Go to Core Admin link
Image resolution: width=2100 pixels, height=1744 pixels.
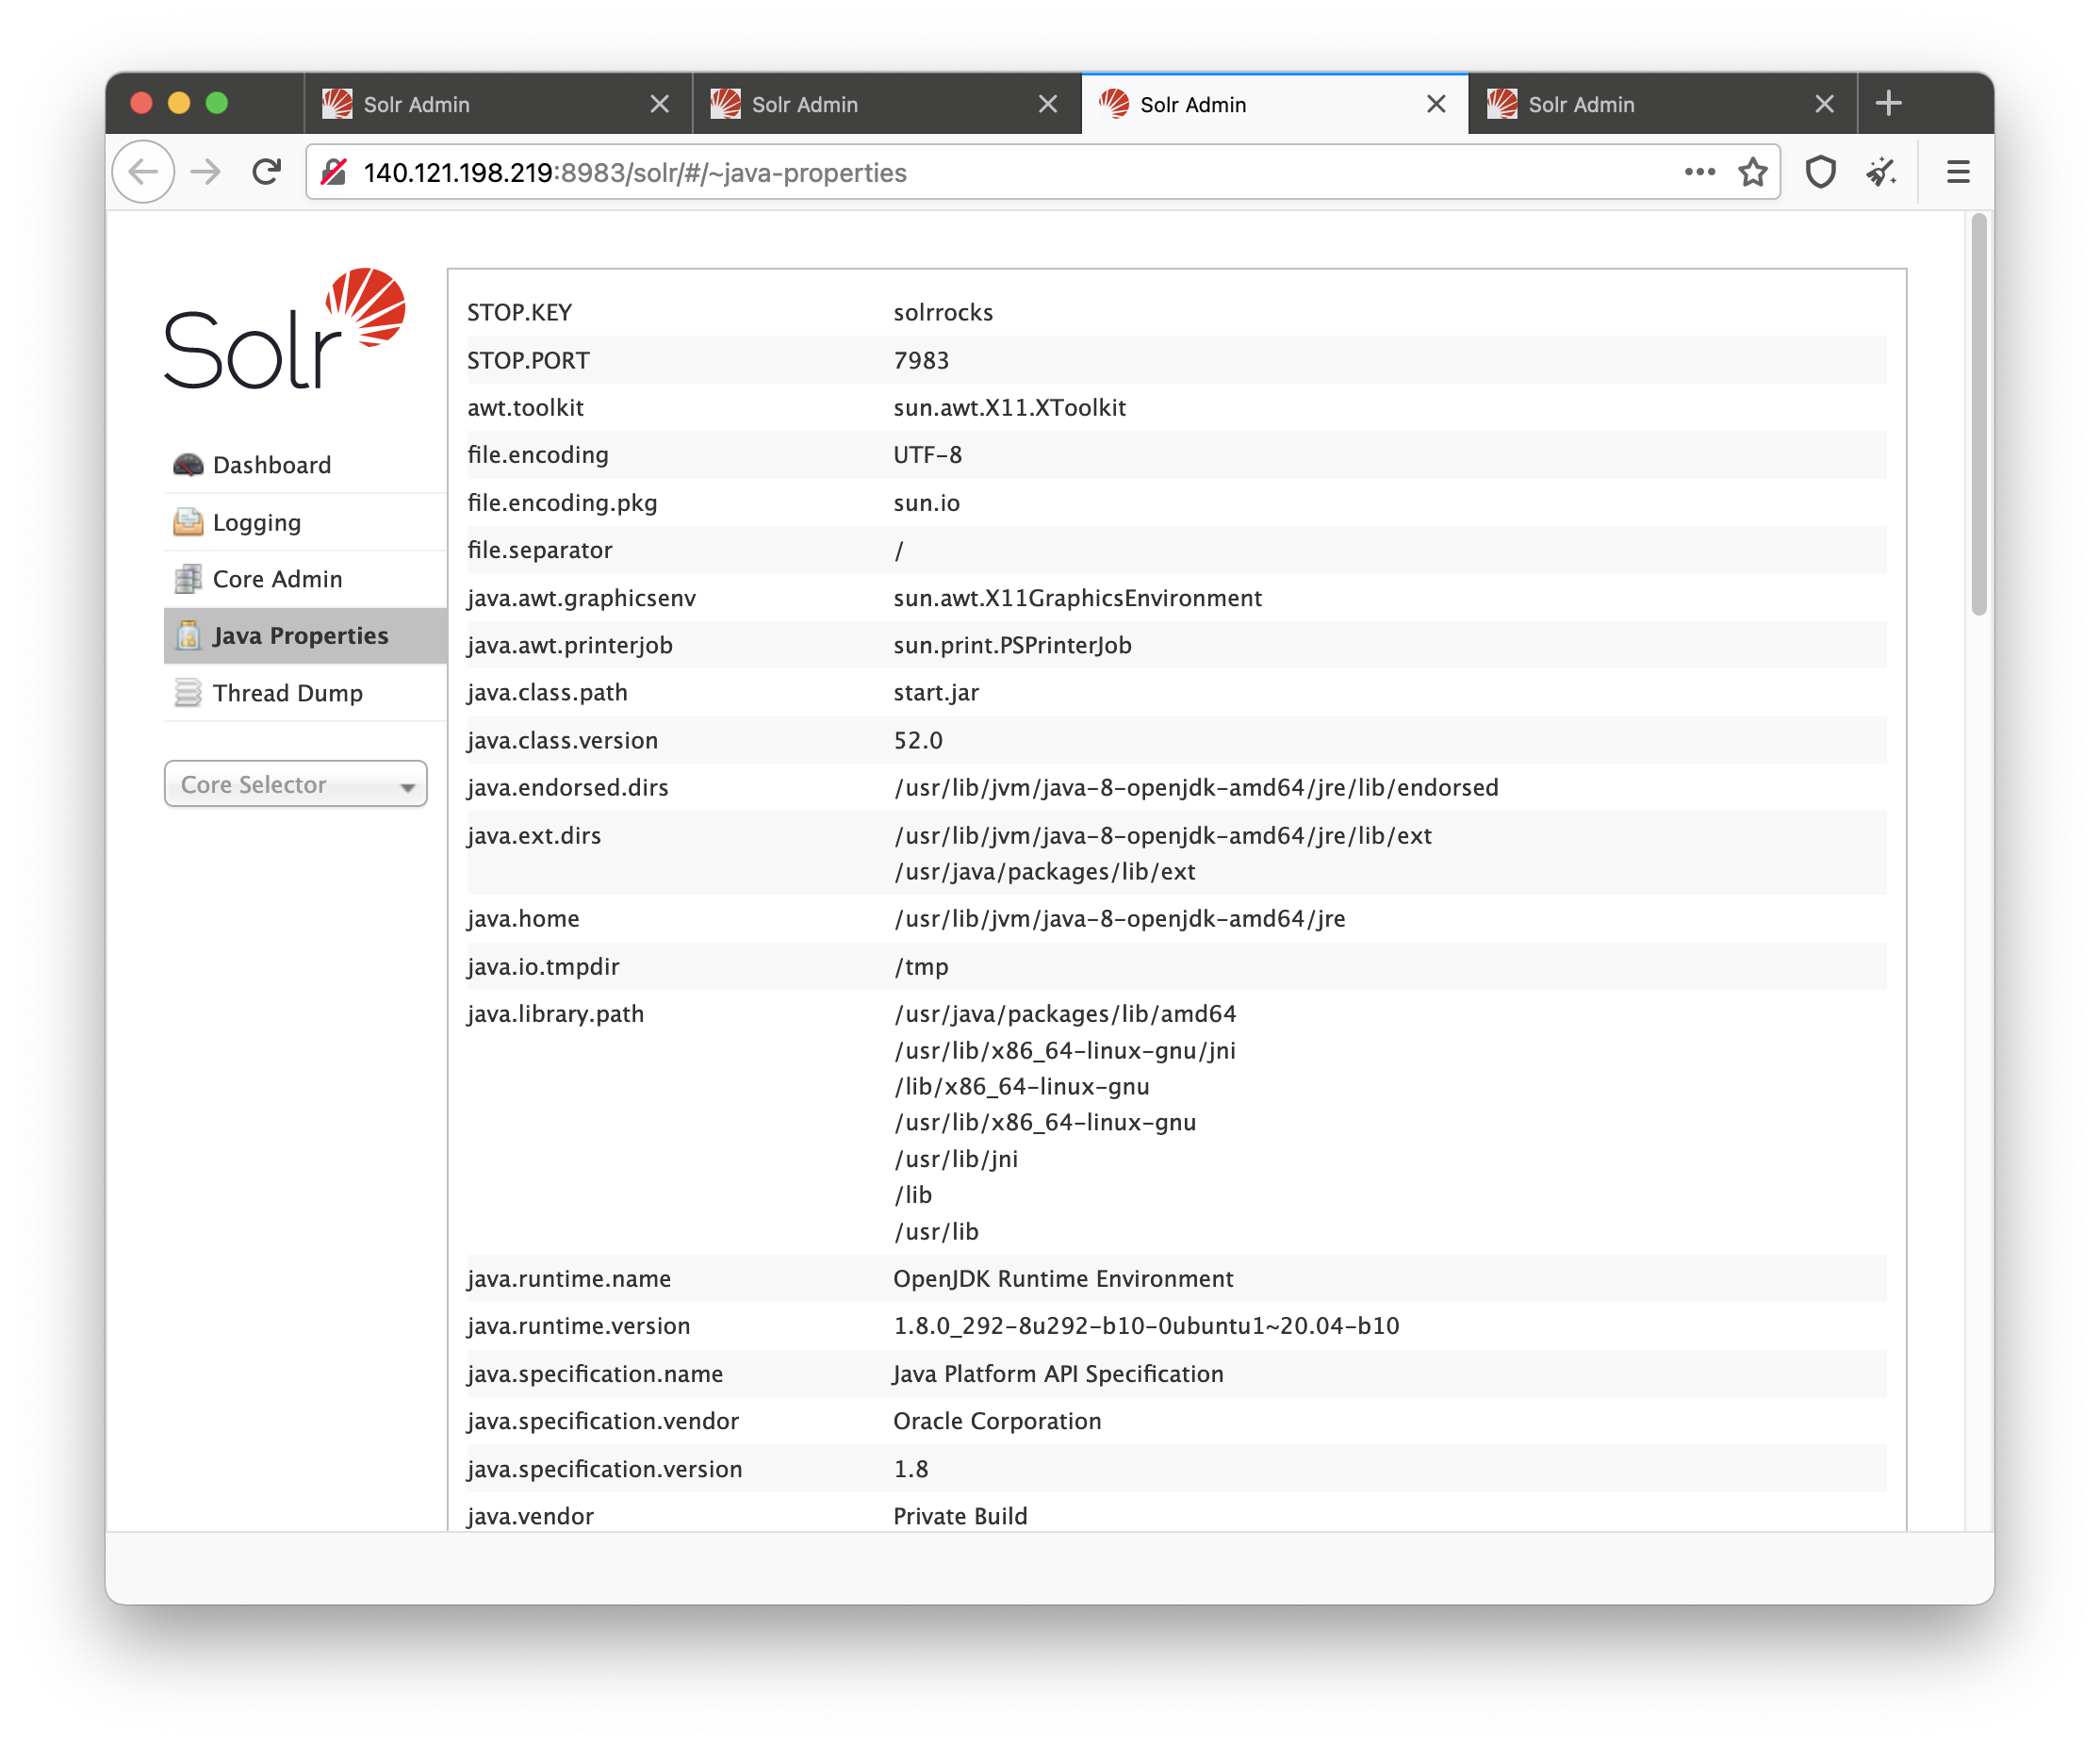click(278, 579)
